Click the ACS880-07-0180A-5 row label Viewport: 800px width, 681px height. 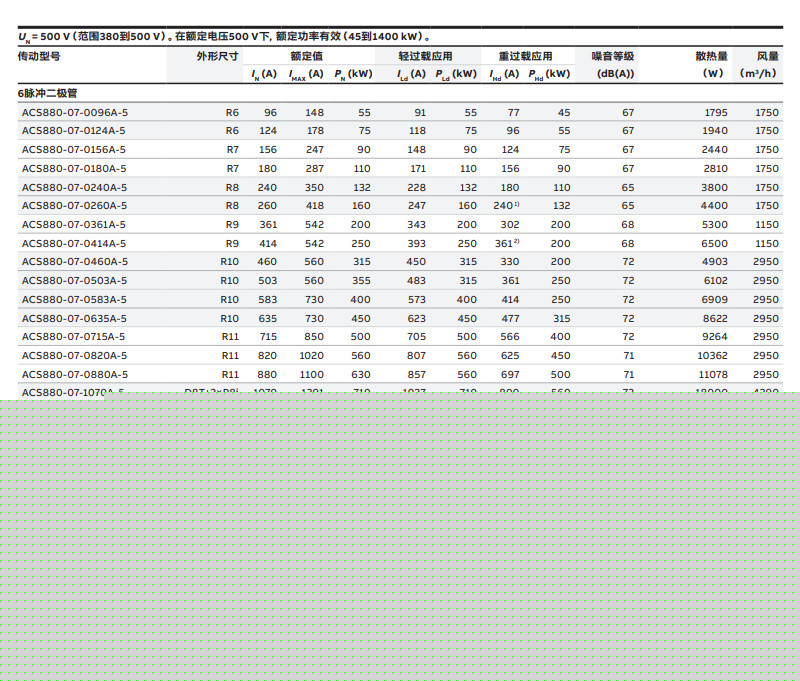[x=74, y=168]
